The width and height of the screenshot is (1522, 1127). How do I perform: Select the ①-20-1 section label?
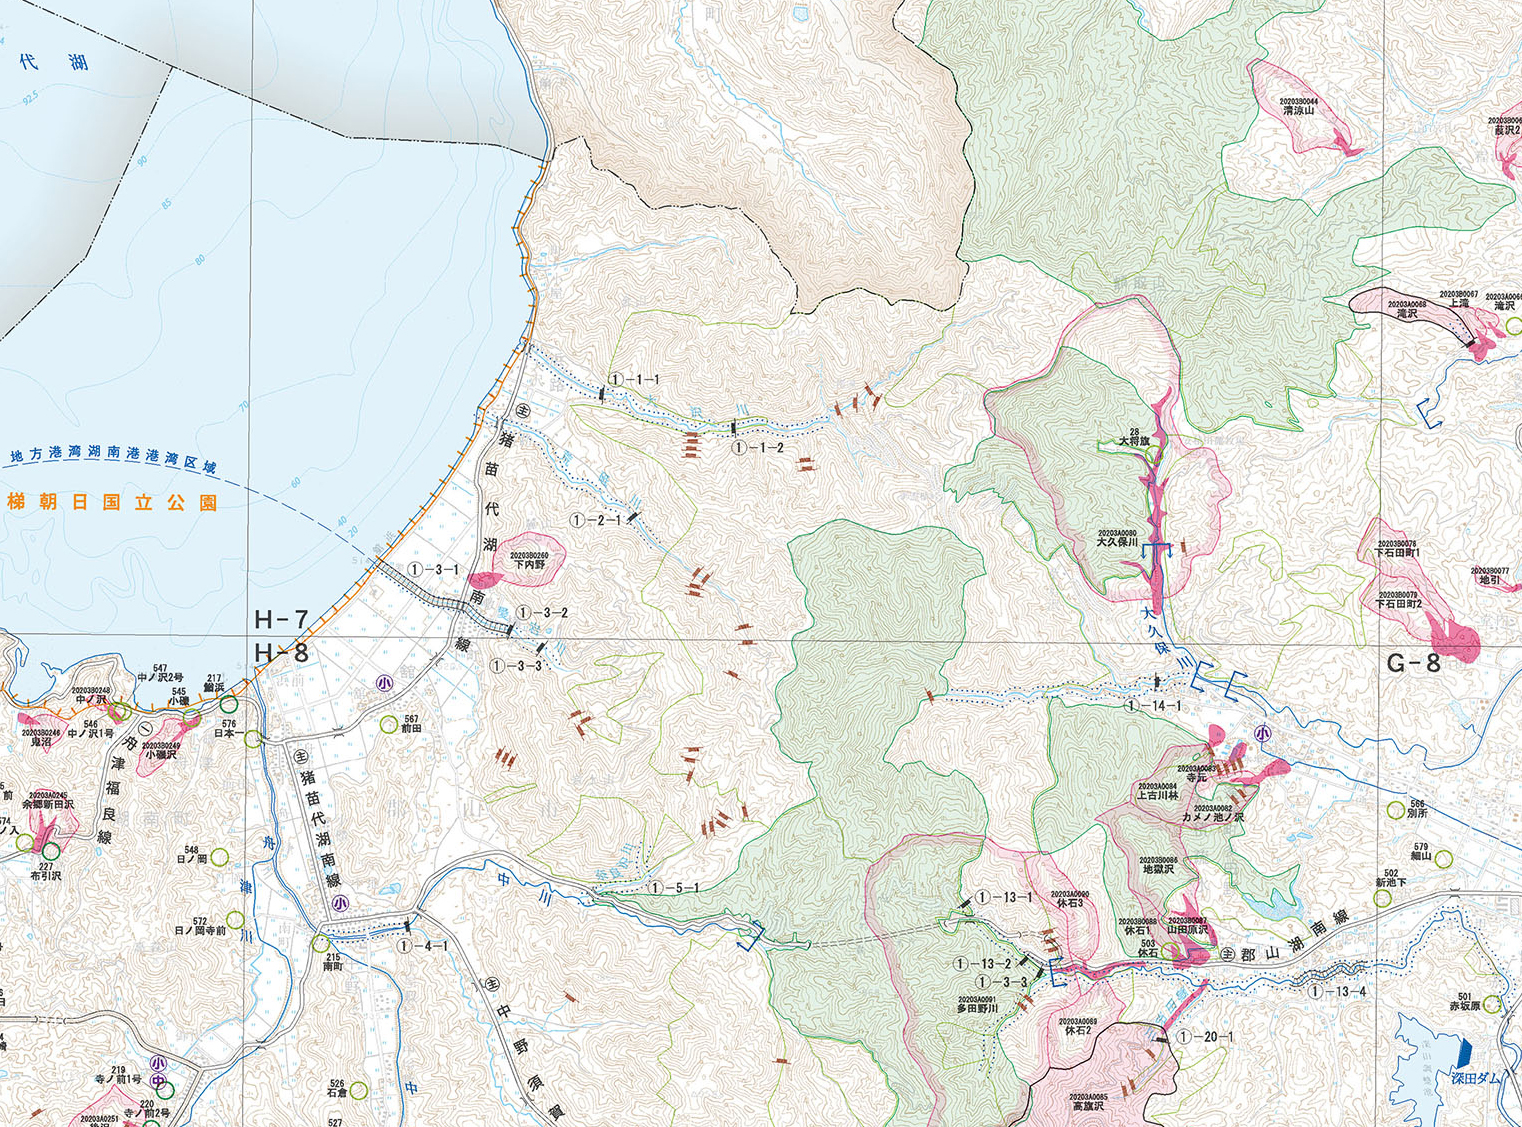(1205, 1037)
